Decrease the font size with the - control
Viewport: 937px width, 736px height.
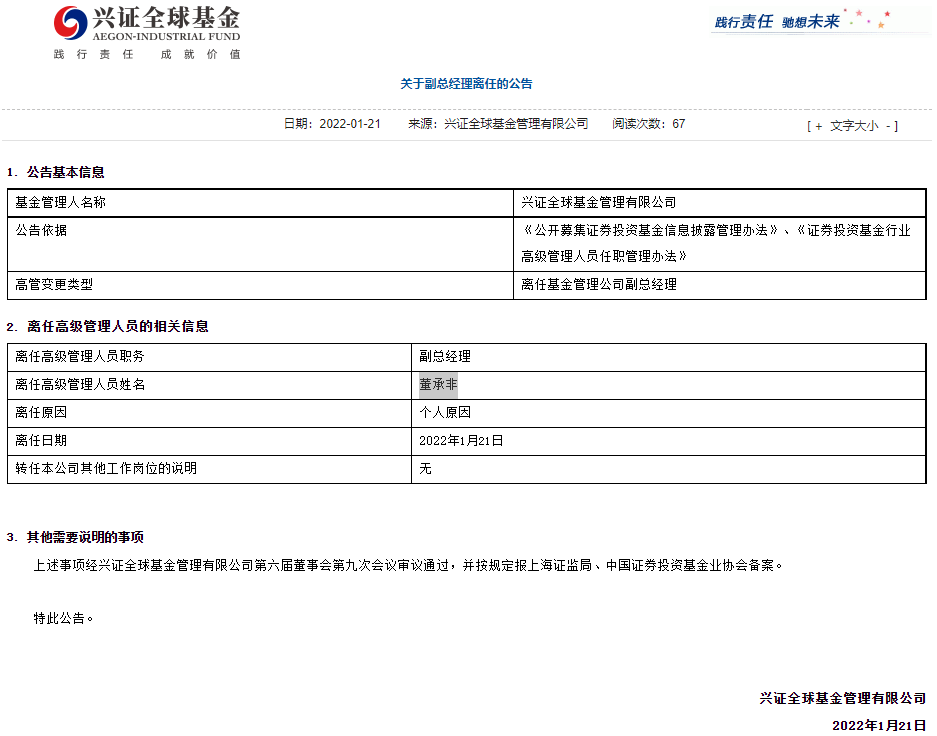889,126
